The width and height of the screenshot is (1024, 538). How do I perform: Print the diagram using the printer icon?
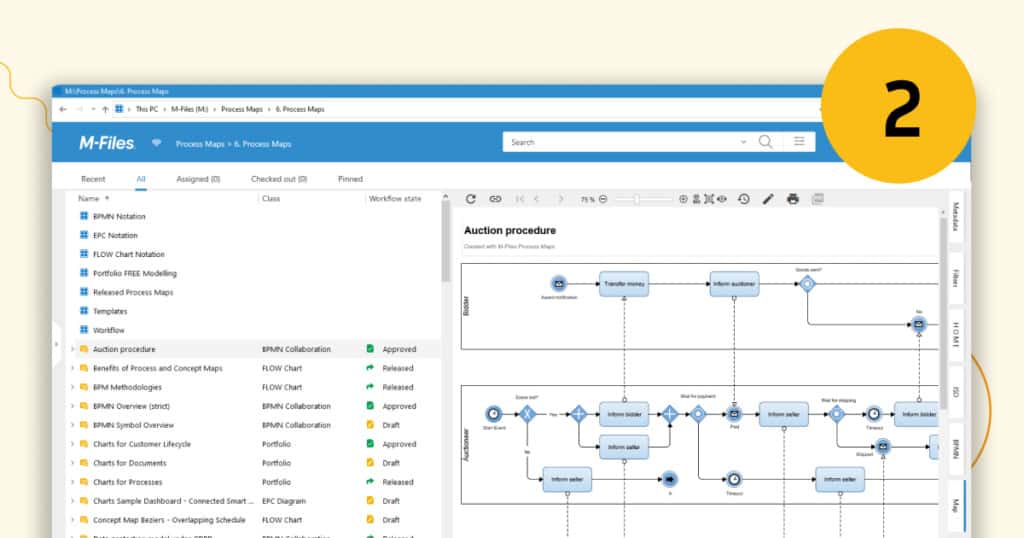[793, 199]
